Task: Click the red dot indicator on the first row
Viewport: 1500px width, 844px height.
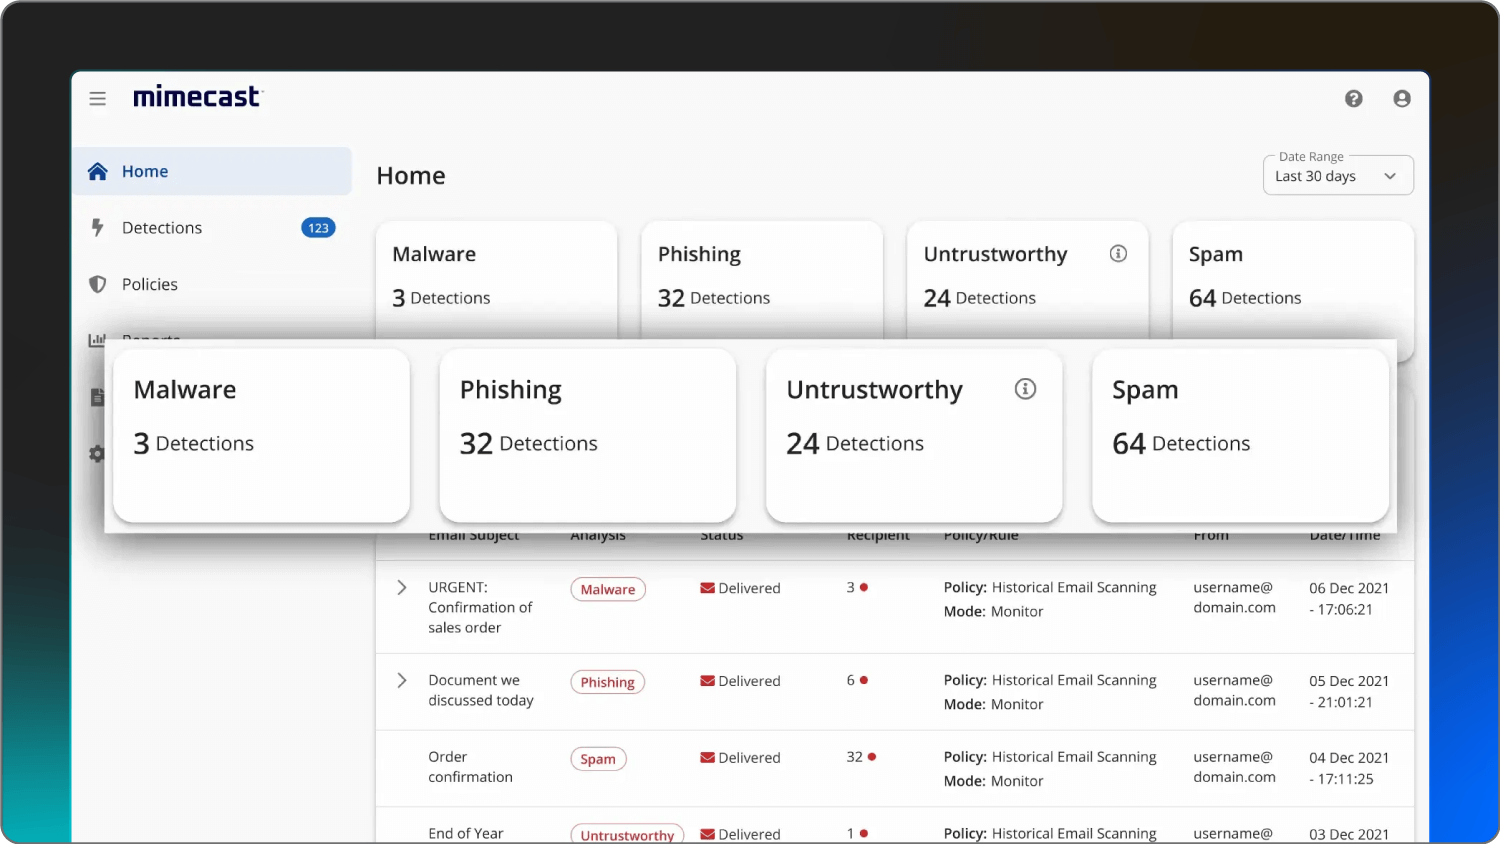Action: point(864,587)
